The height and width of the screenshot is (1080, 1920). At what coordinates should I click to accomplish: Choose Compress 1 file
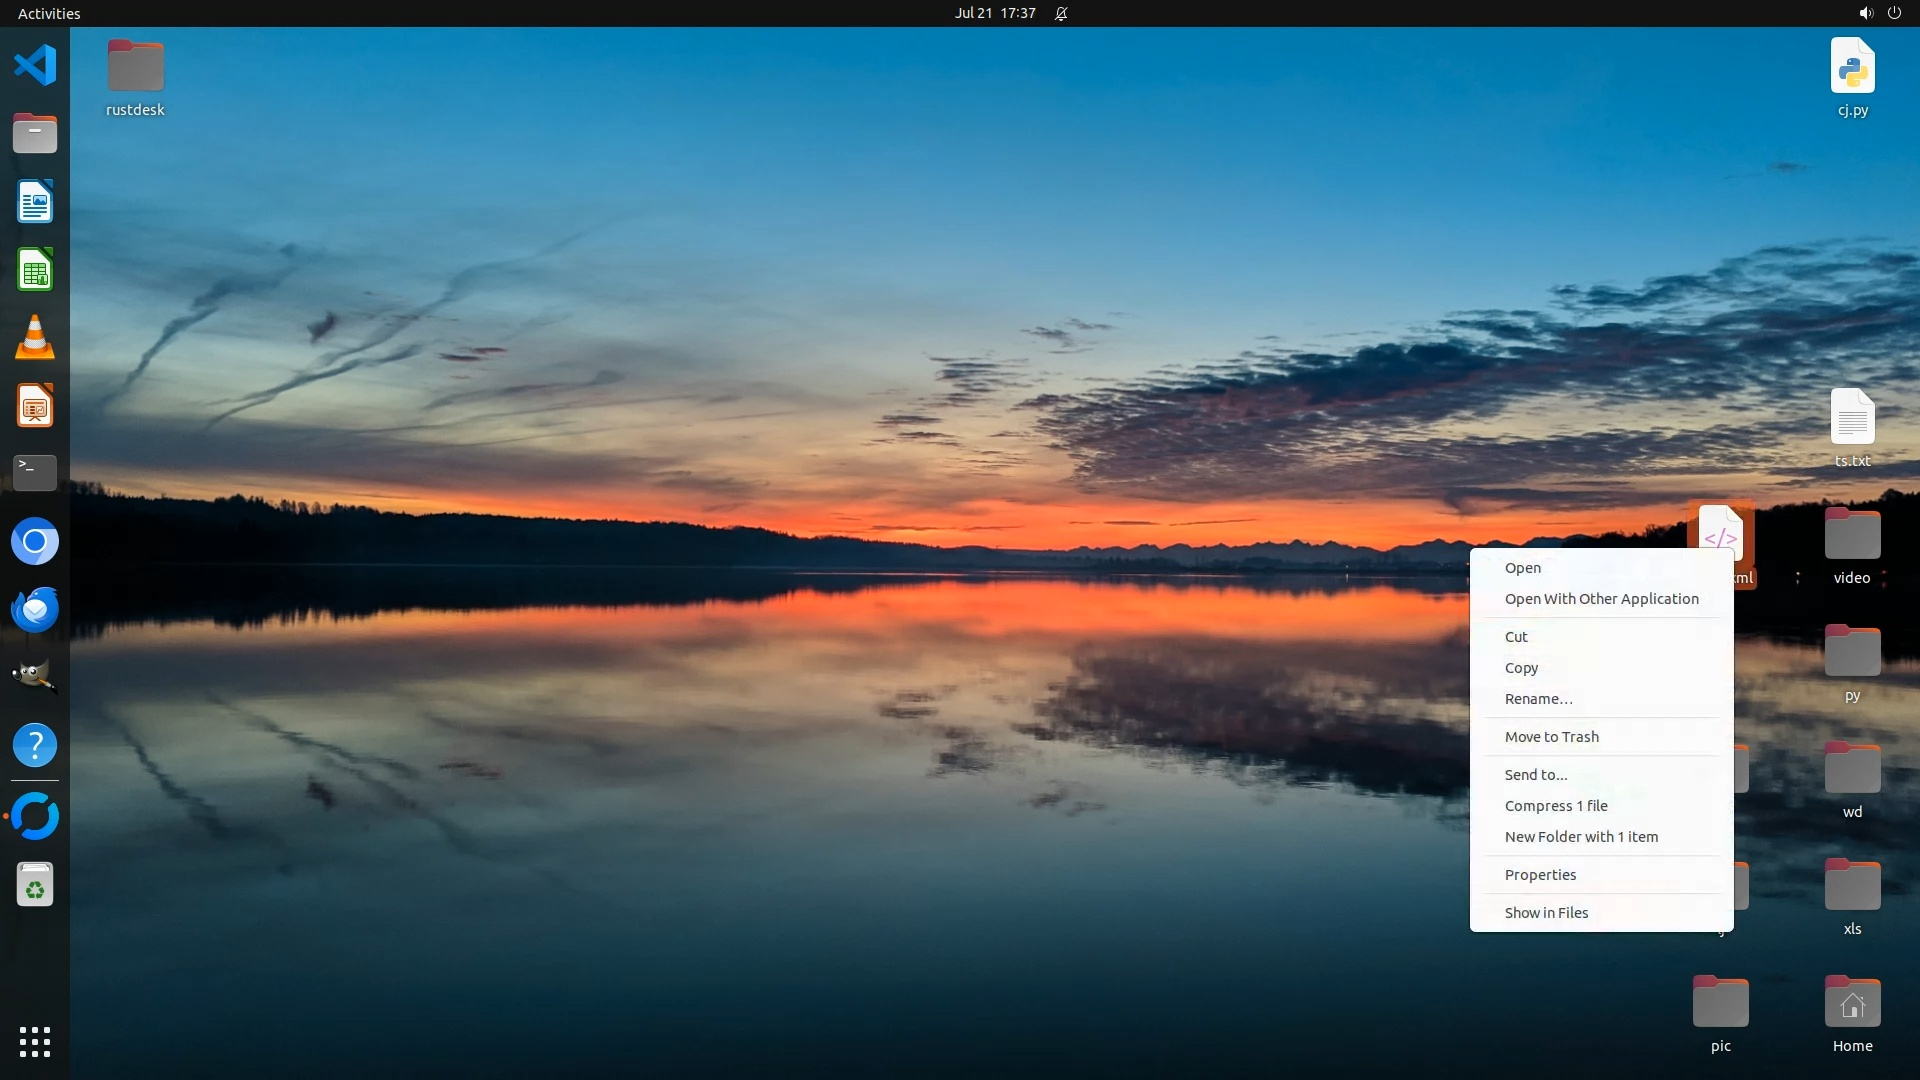(x=1556, y=806)
